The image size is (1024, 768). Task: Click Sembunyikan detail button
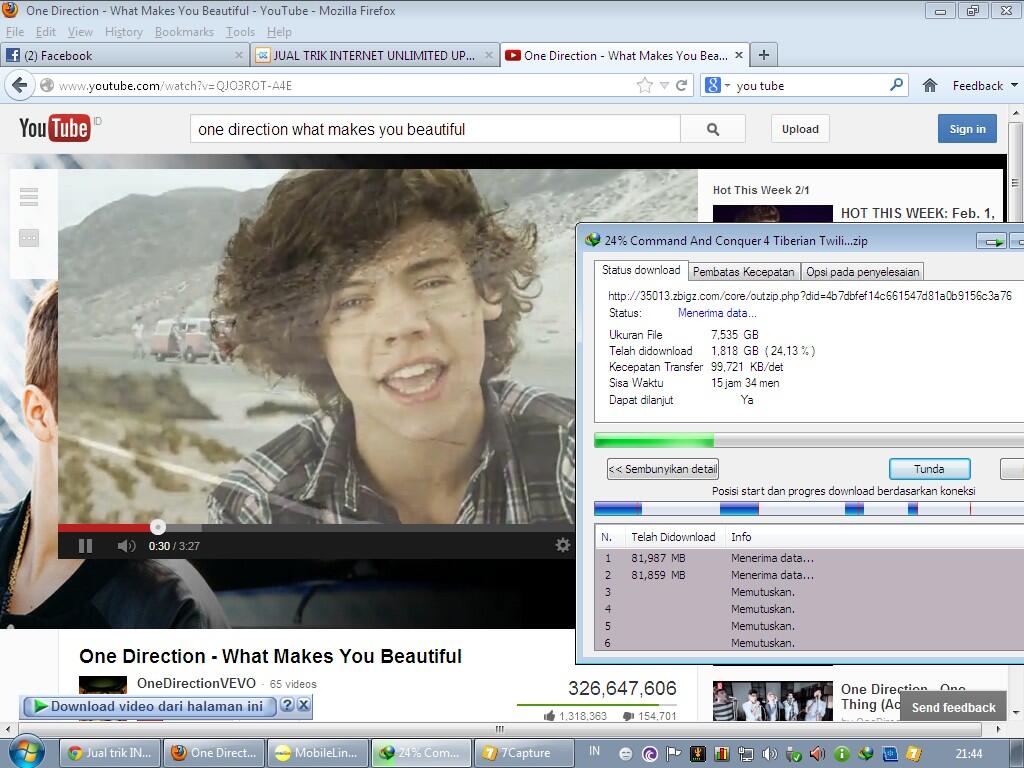pos(663,469)
